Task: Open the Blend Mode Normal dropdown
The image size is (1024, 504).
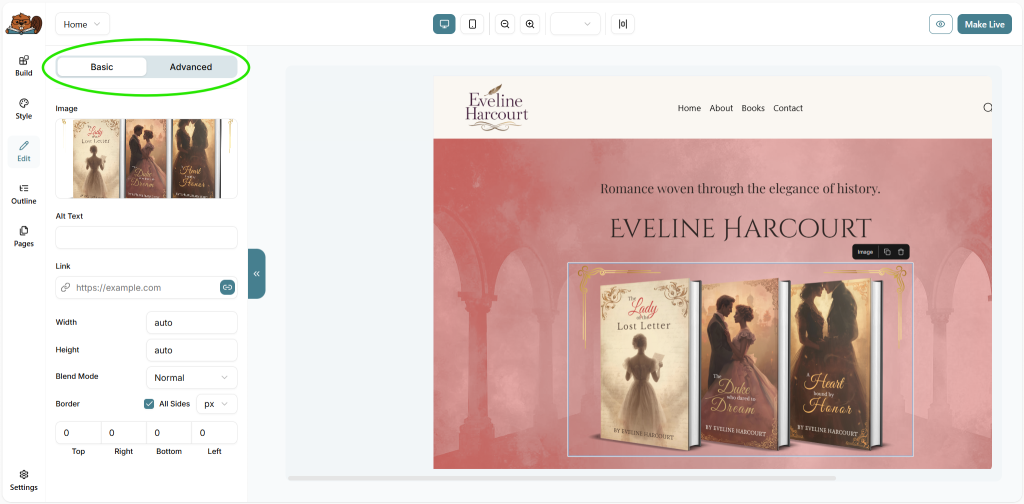Action: [192, 377]
